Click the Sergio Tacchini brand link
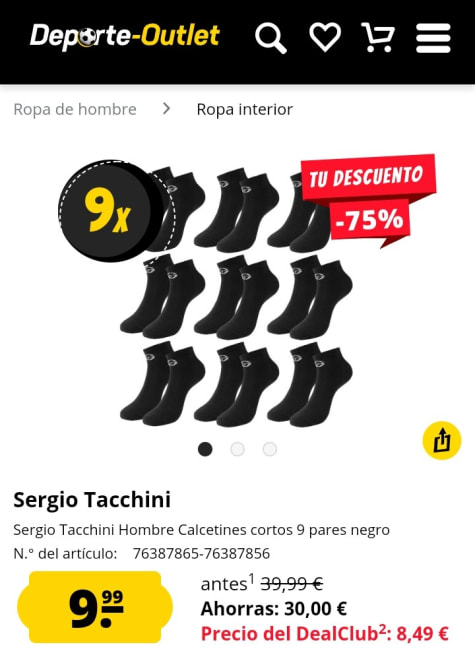The image size is (475, 653). (92, 499)
